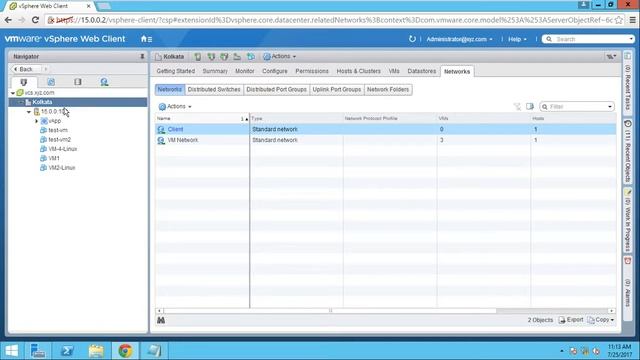The image size is (640, 360).
Task: Open the Help dropdown menu
Action: tap(517, 39)
